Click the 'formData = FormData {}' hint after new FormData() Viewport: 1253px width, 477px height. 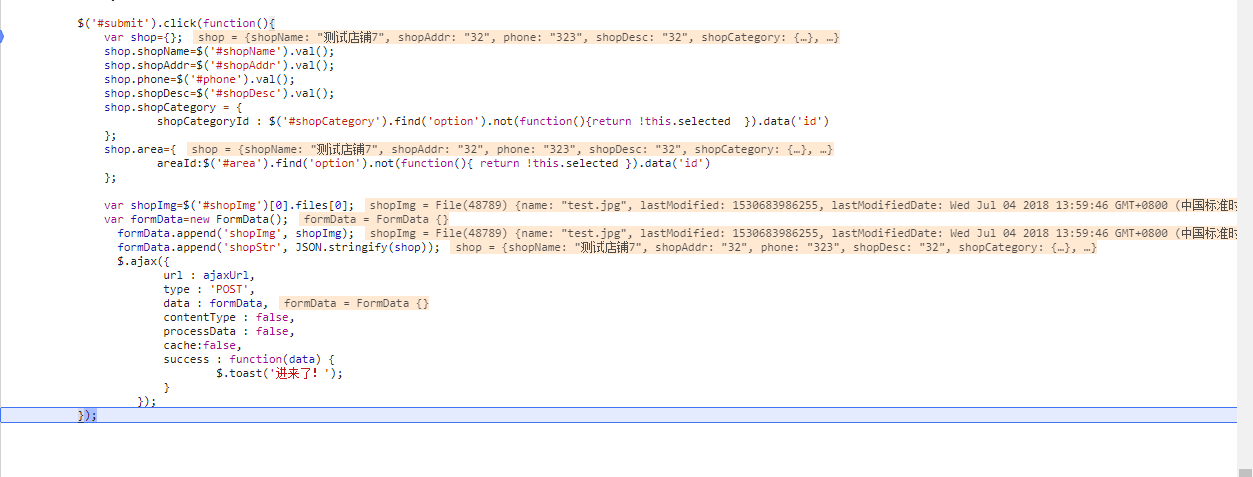pyautogui.click(x=376, y=219)
